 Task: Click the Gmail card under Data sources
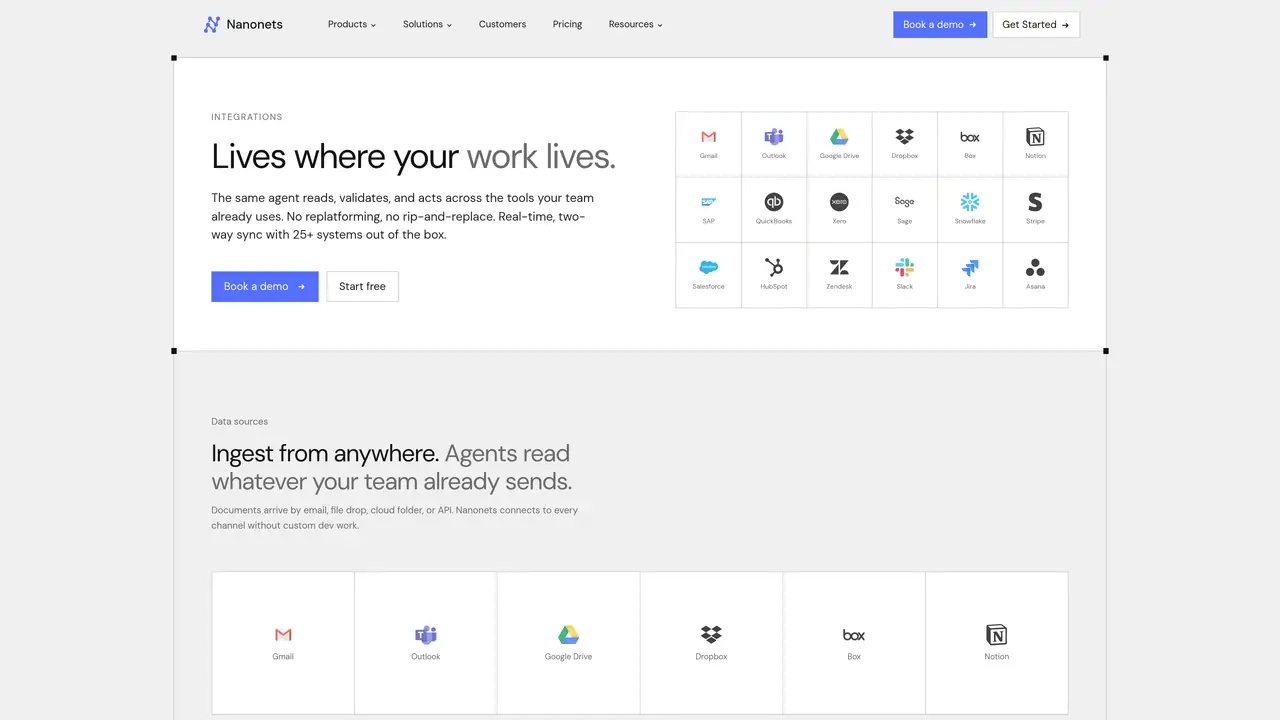coord(283,643)
